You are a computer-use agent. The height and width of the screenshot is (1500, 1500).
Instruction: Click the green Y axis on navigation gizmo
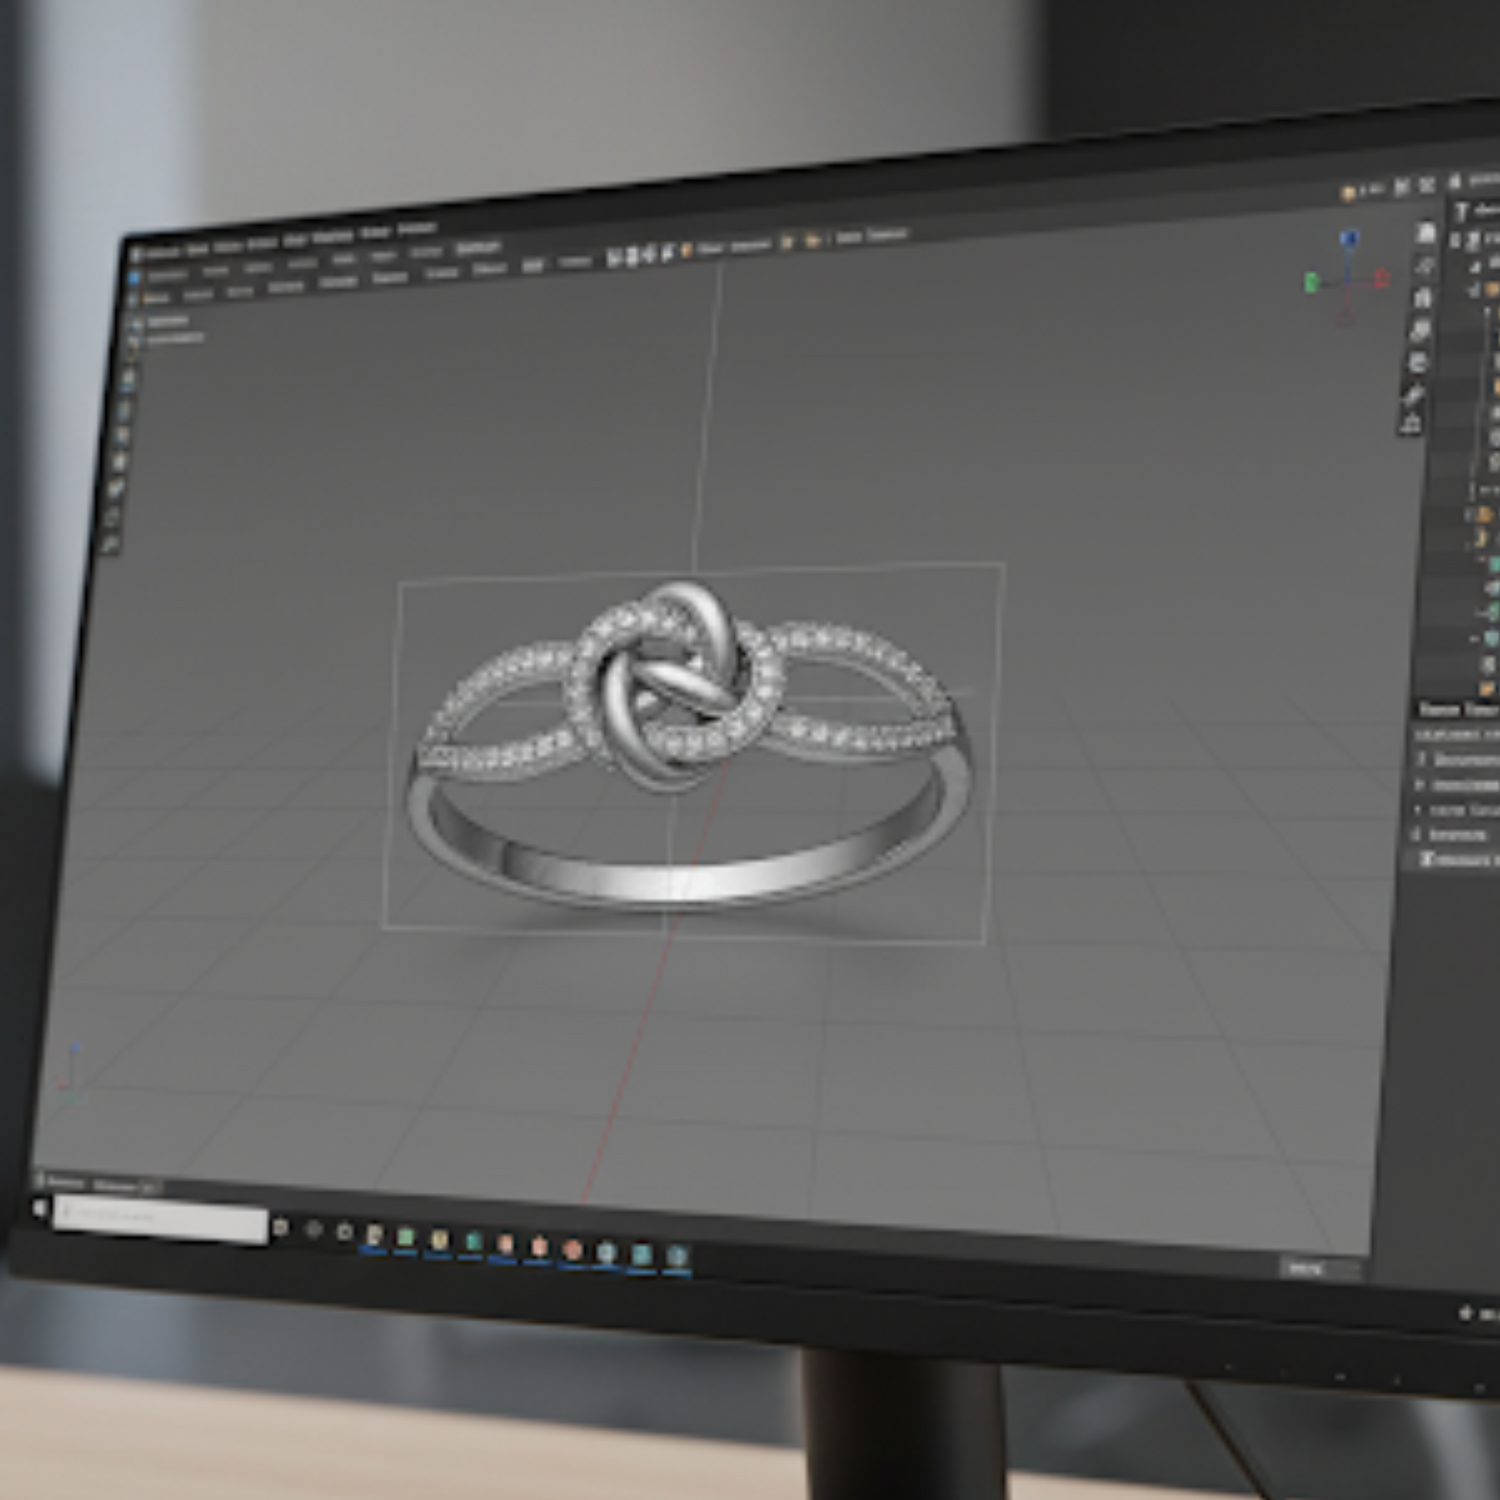pyautogui.click(x=1311, y=283)
